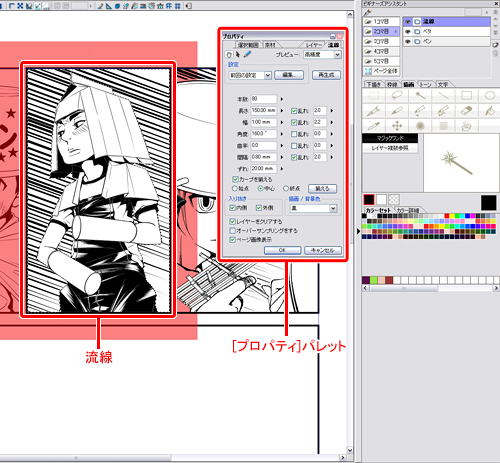Click the fit-to-window arrows icon in top toolbar

click(x=20, y=6)
